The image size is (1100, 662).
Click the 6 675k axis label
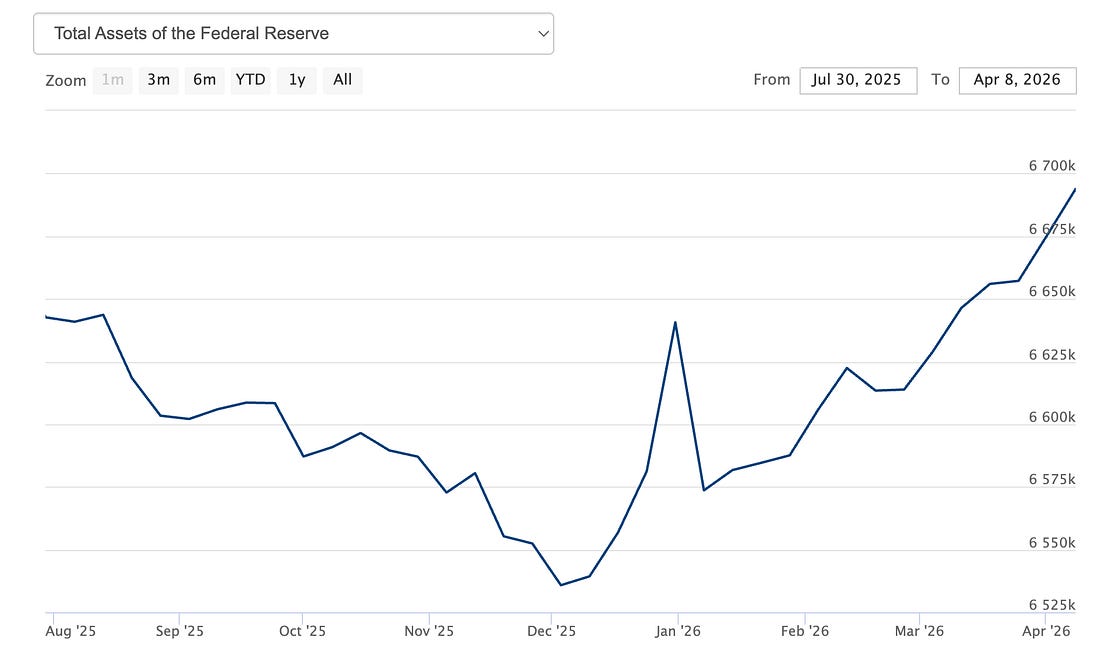point(1052,229)
